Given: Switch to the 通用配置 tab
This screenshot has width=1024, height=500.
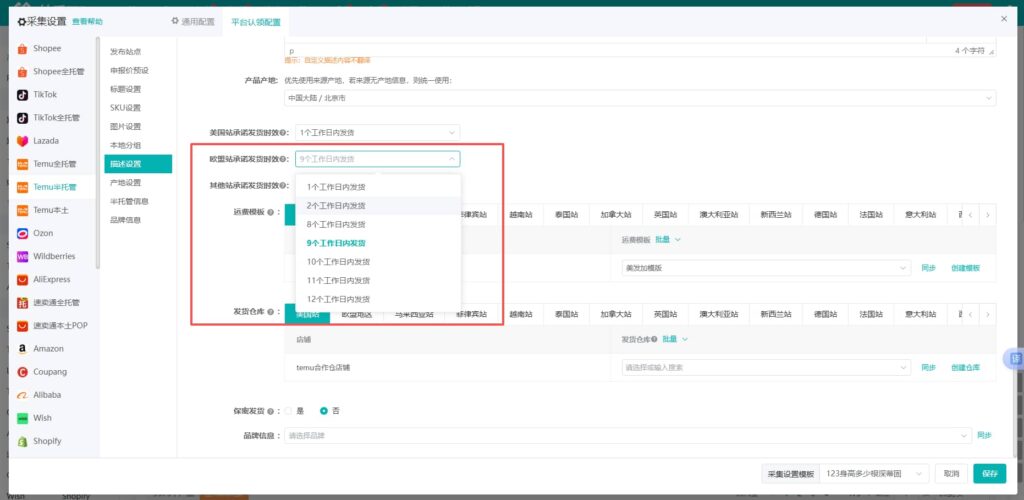Looking at the screenshot, I should coord(191,21).
